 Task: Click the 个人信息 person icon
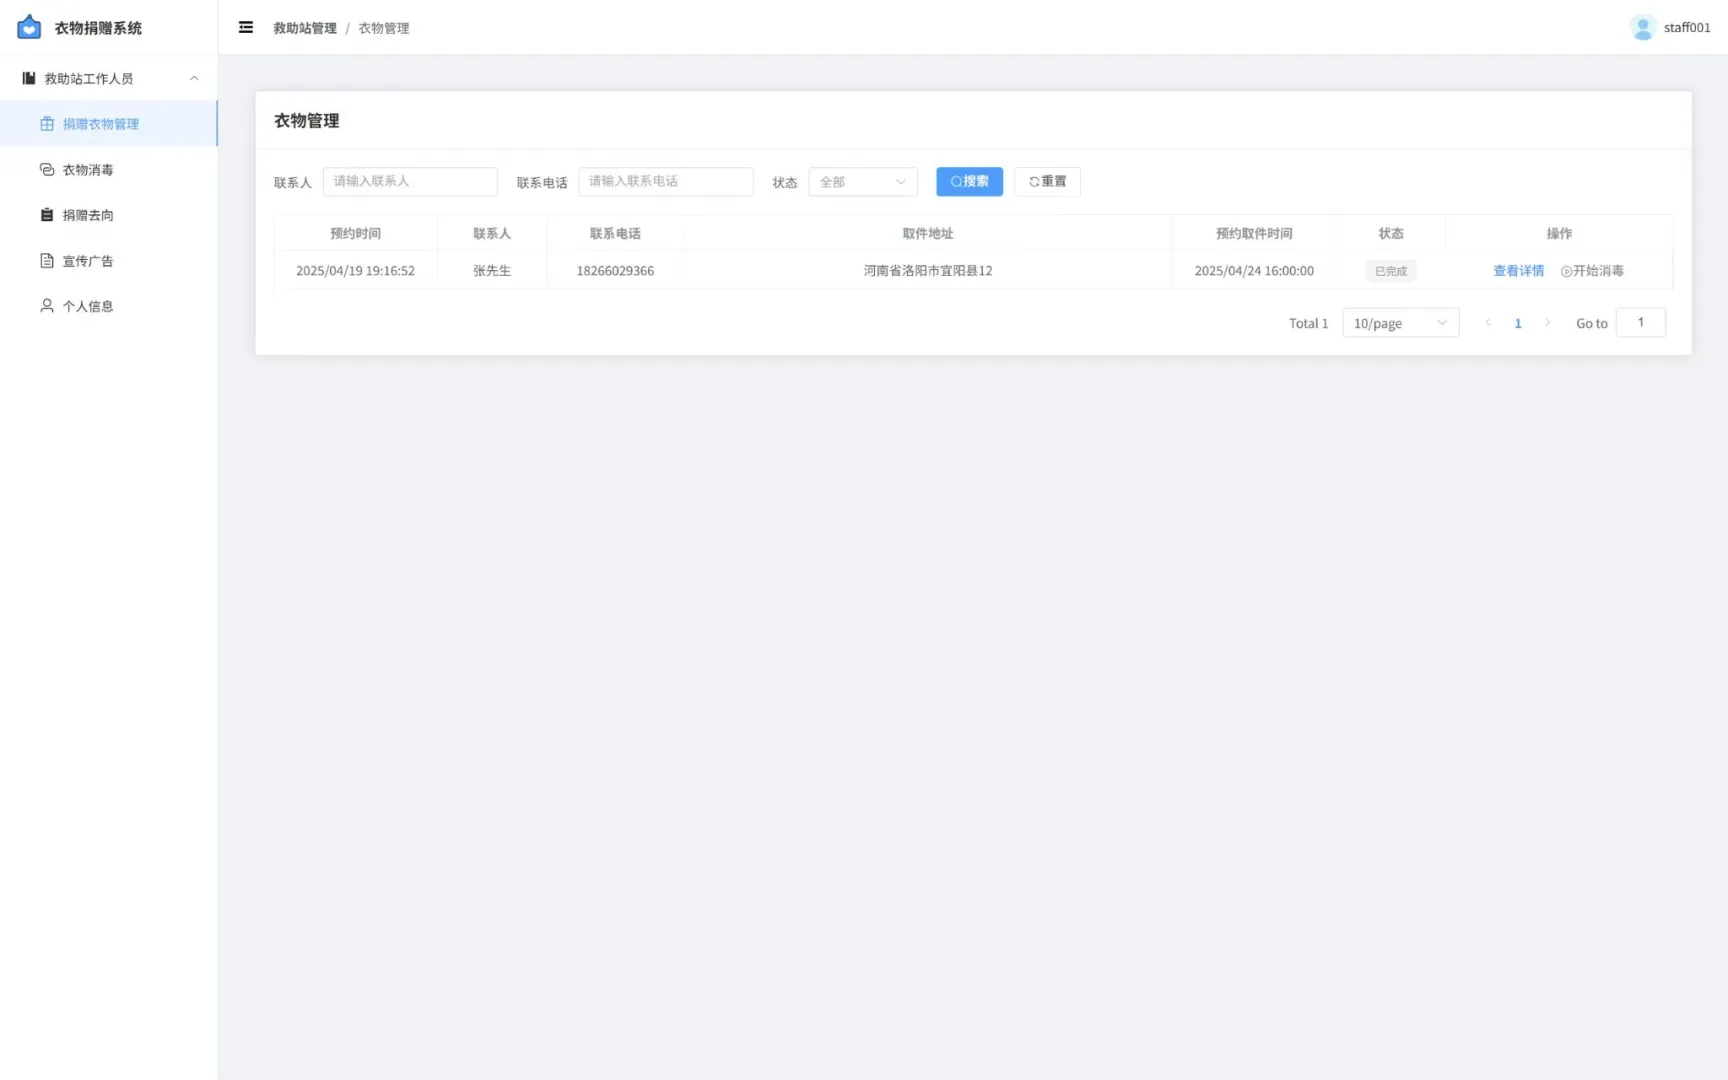point(47,306)
